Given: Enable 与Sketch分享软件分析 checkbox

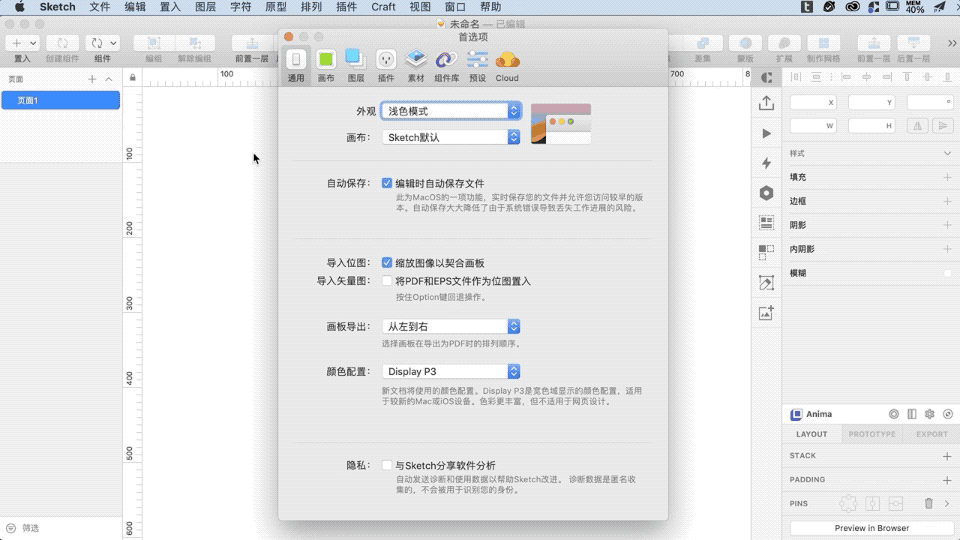Looking at the screenshot, I should pyautogui.click(x=387, y=465).
